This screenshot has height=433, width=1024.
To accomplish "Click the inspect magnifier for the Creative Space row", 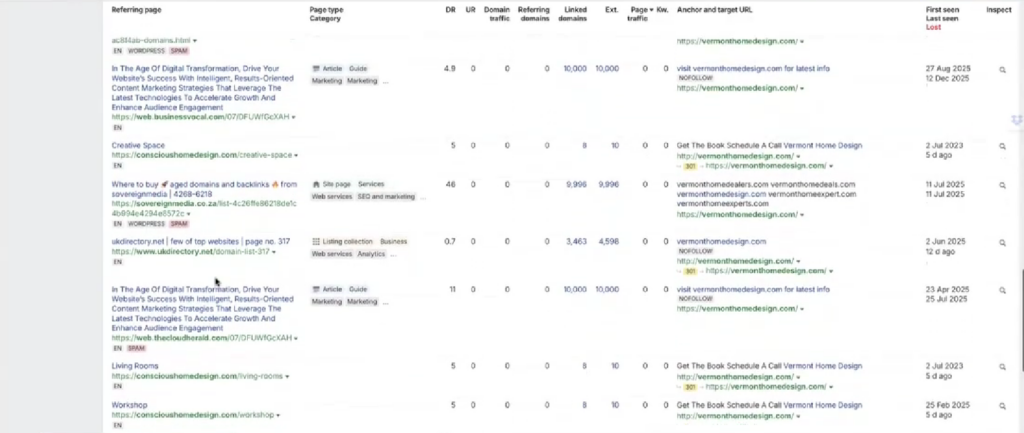I will [x=1003, y=146].
